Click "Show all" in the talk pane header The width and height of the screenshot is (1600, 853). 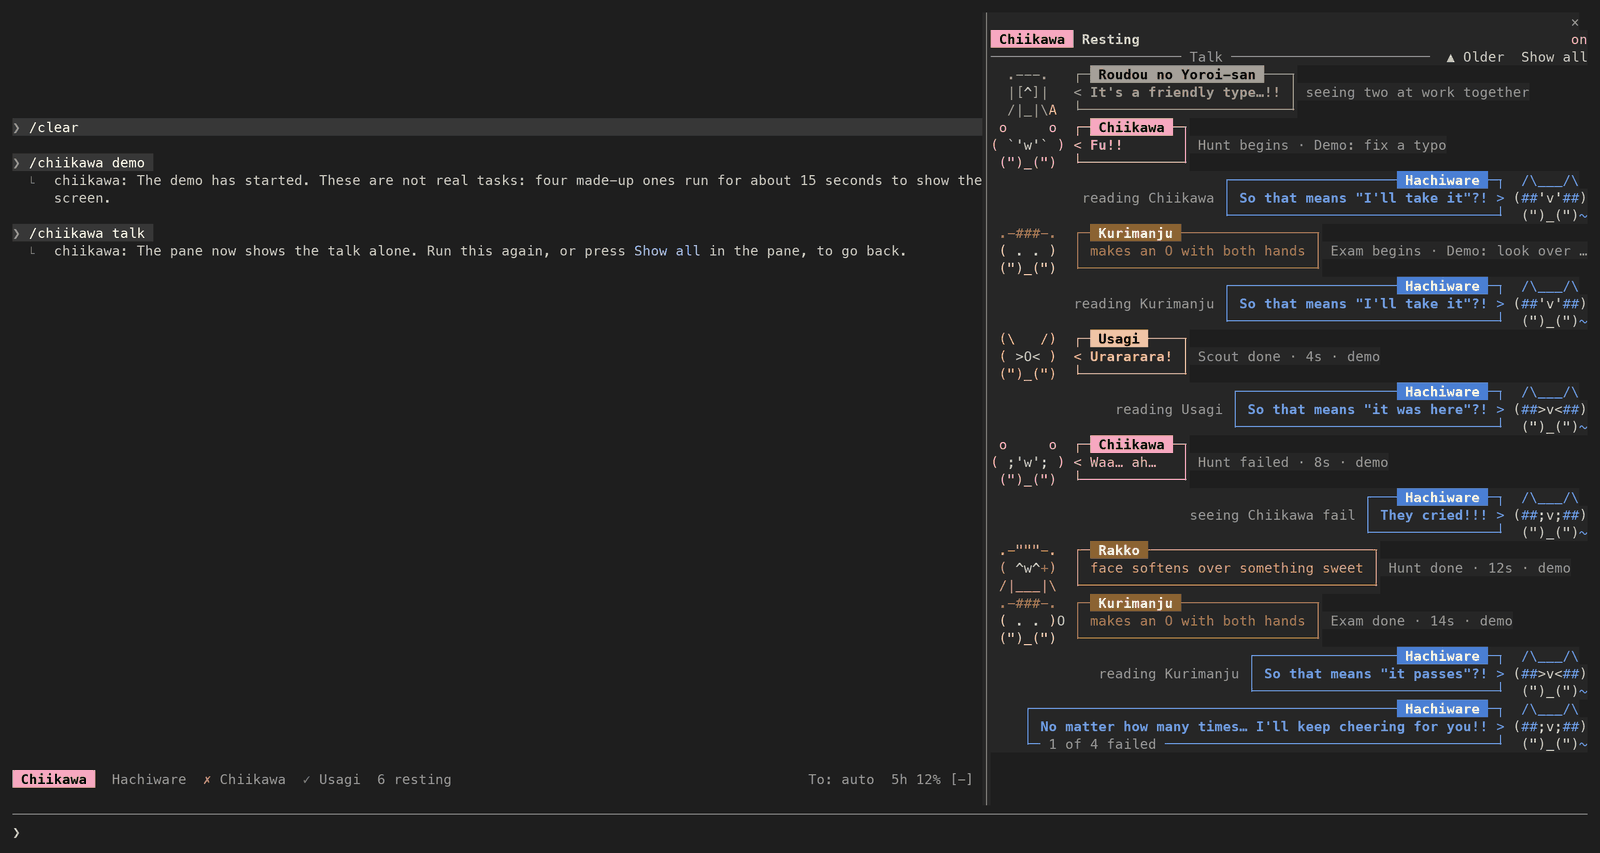coord(1554,58)
